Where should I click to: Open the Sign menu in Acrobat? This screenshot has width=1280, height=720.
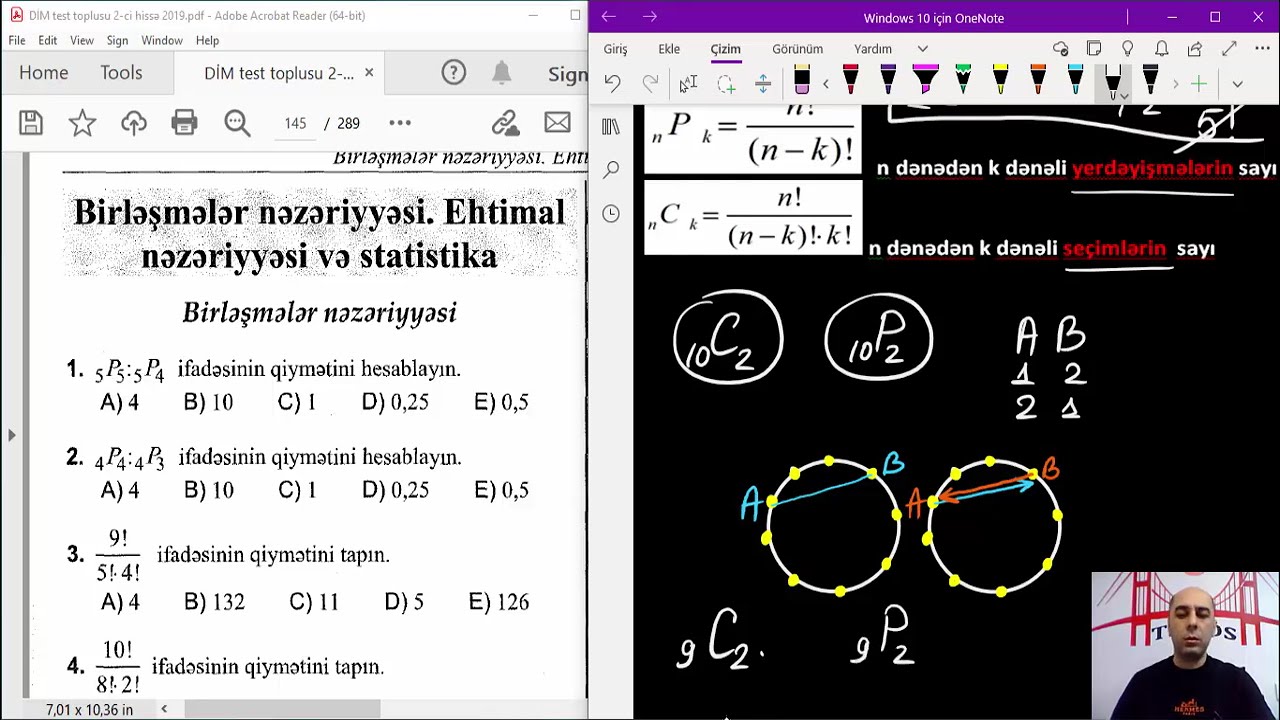click(x=117, y=40)
